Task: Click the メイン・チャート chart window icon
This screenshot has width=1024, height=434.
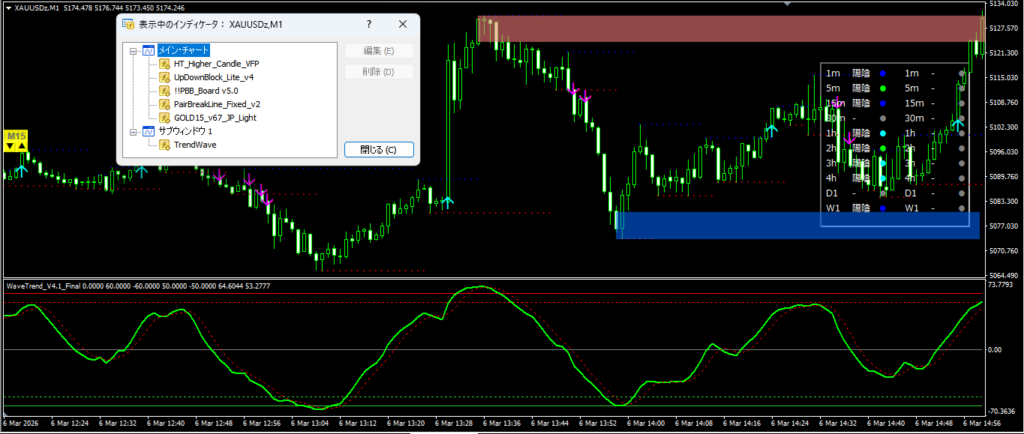Action: pos(148,50)
